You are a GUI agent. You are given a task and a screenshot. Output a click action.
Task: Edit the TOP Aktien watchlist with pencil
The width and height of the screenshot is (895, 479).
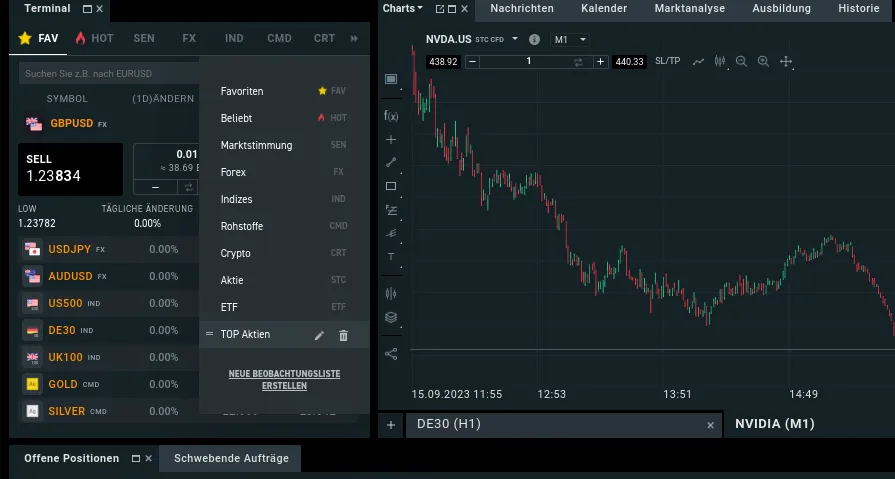click(x=319, y=336)
